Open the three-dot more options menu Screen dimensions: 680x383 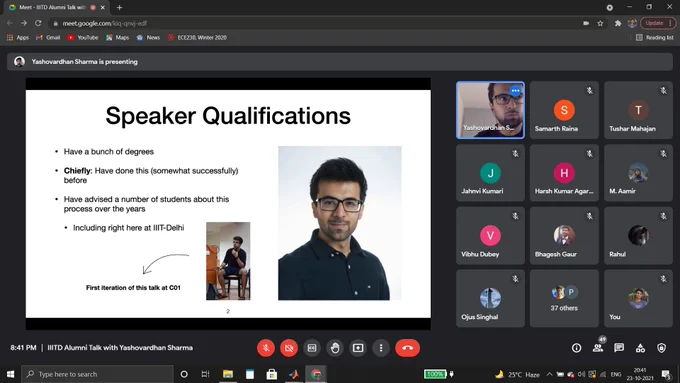pos(381,348)
